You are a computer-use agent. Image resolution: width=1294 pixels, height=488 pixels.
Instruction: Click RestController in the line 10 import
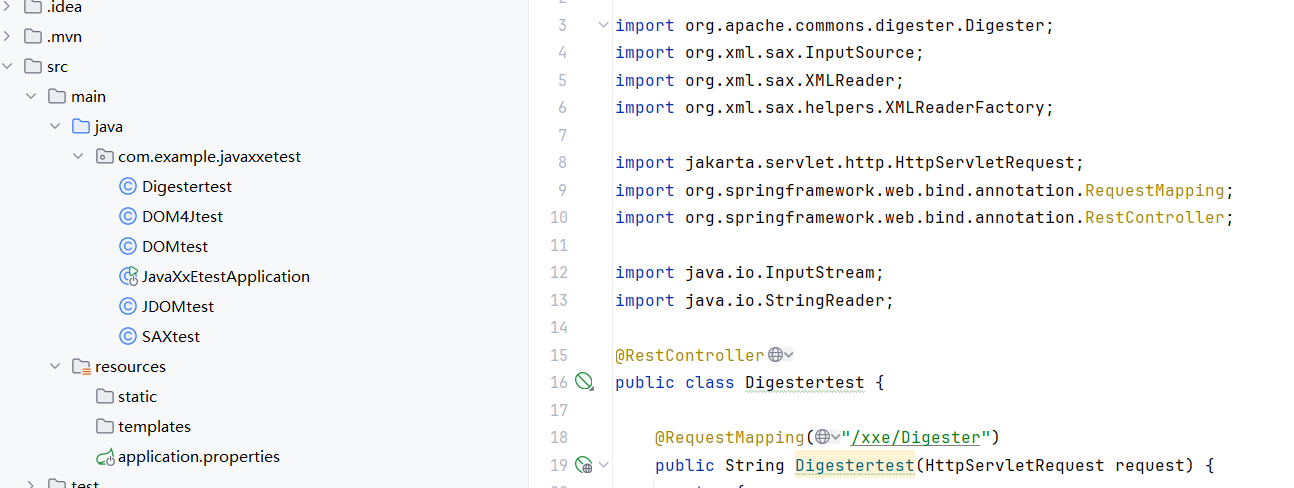click(1154, 217)
